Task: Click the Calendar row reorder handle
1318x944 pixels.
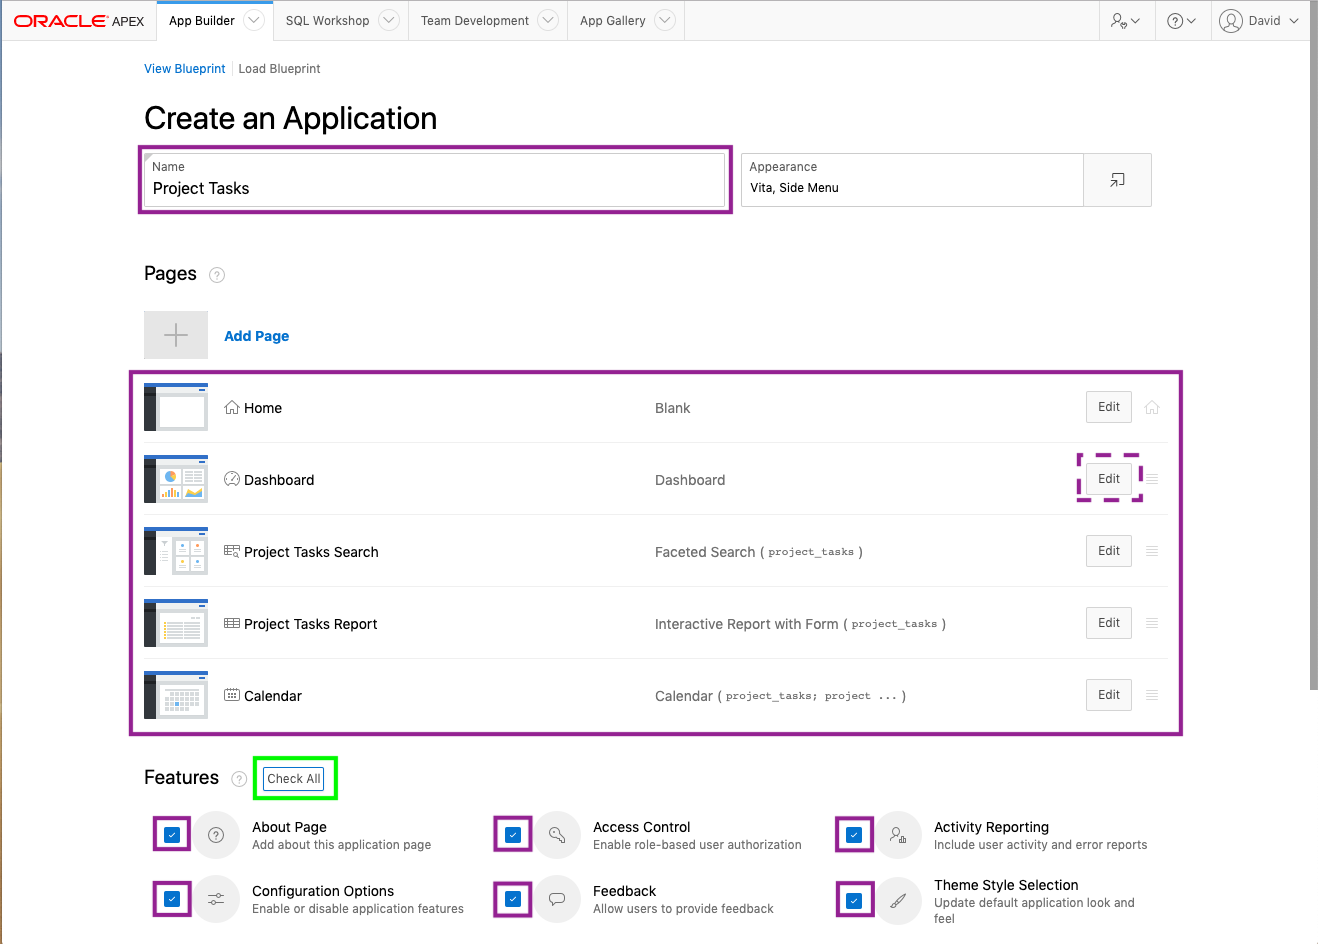Action: pyautogui.click(x=1152, y=695)
